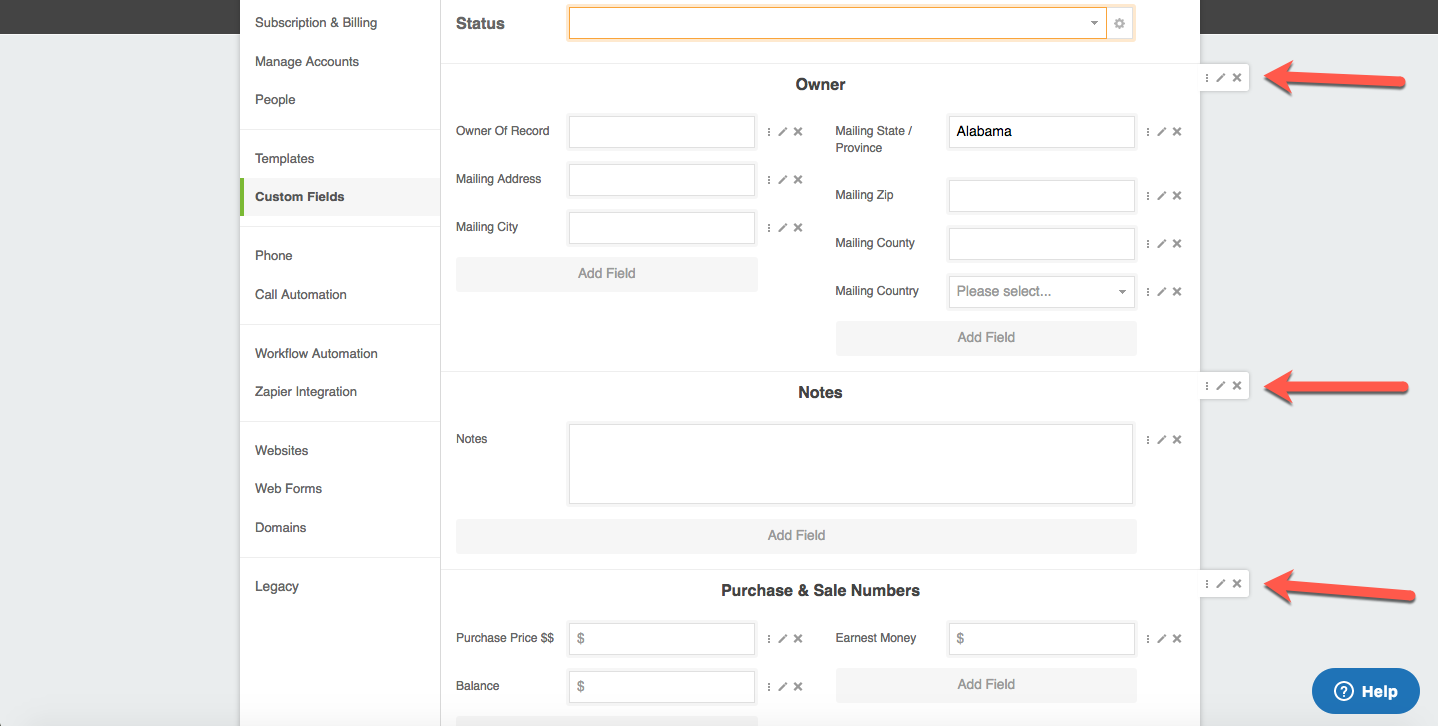
Task: Edit the Mailing Zip field
Action: point(1162,196)
